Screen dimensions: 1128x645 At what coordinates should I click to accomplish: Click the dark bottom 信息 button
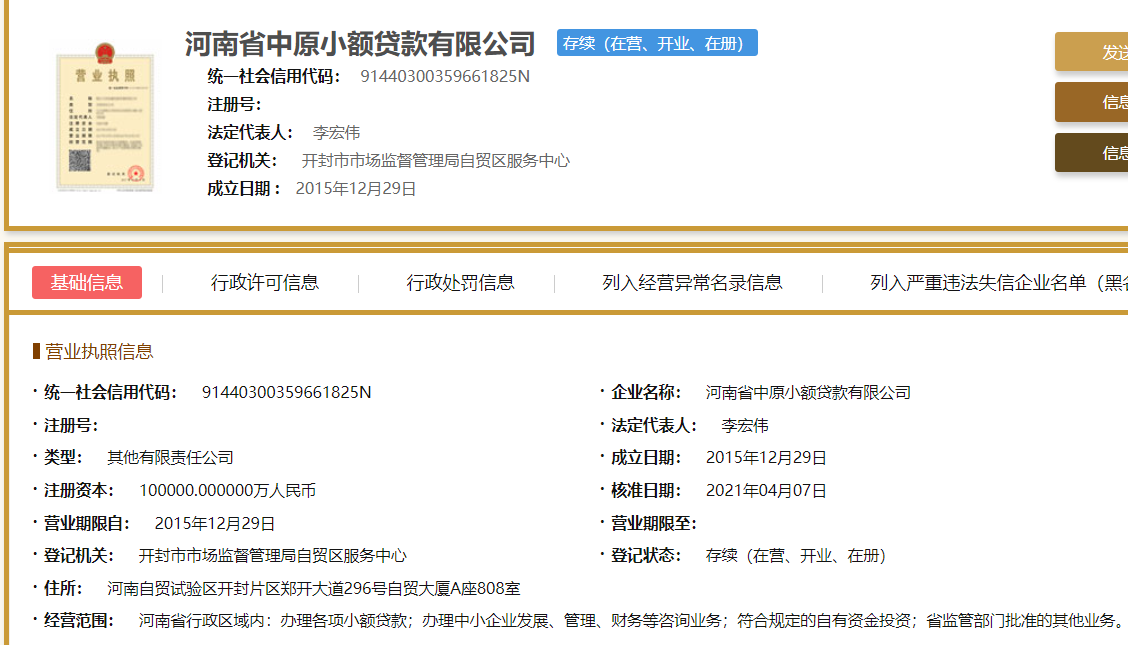1100,152
